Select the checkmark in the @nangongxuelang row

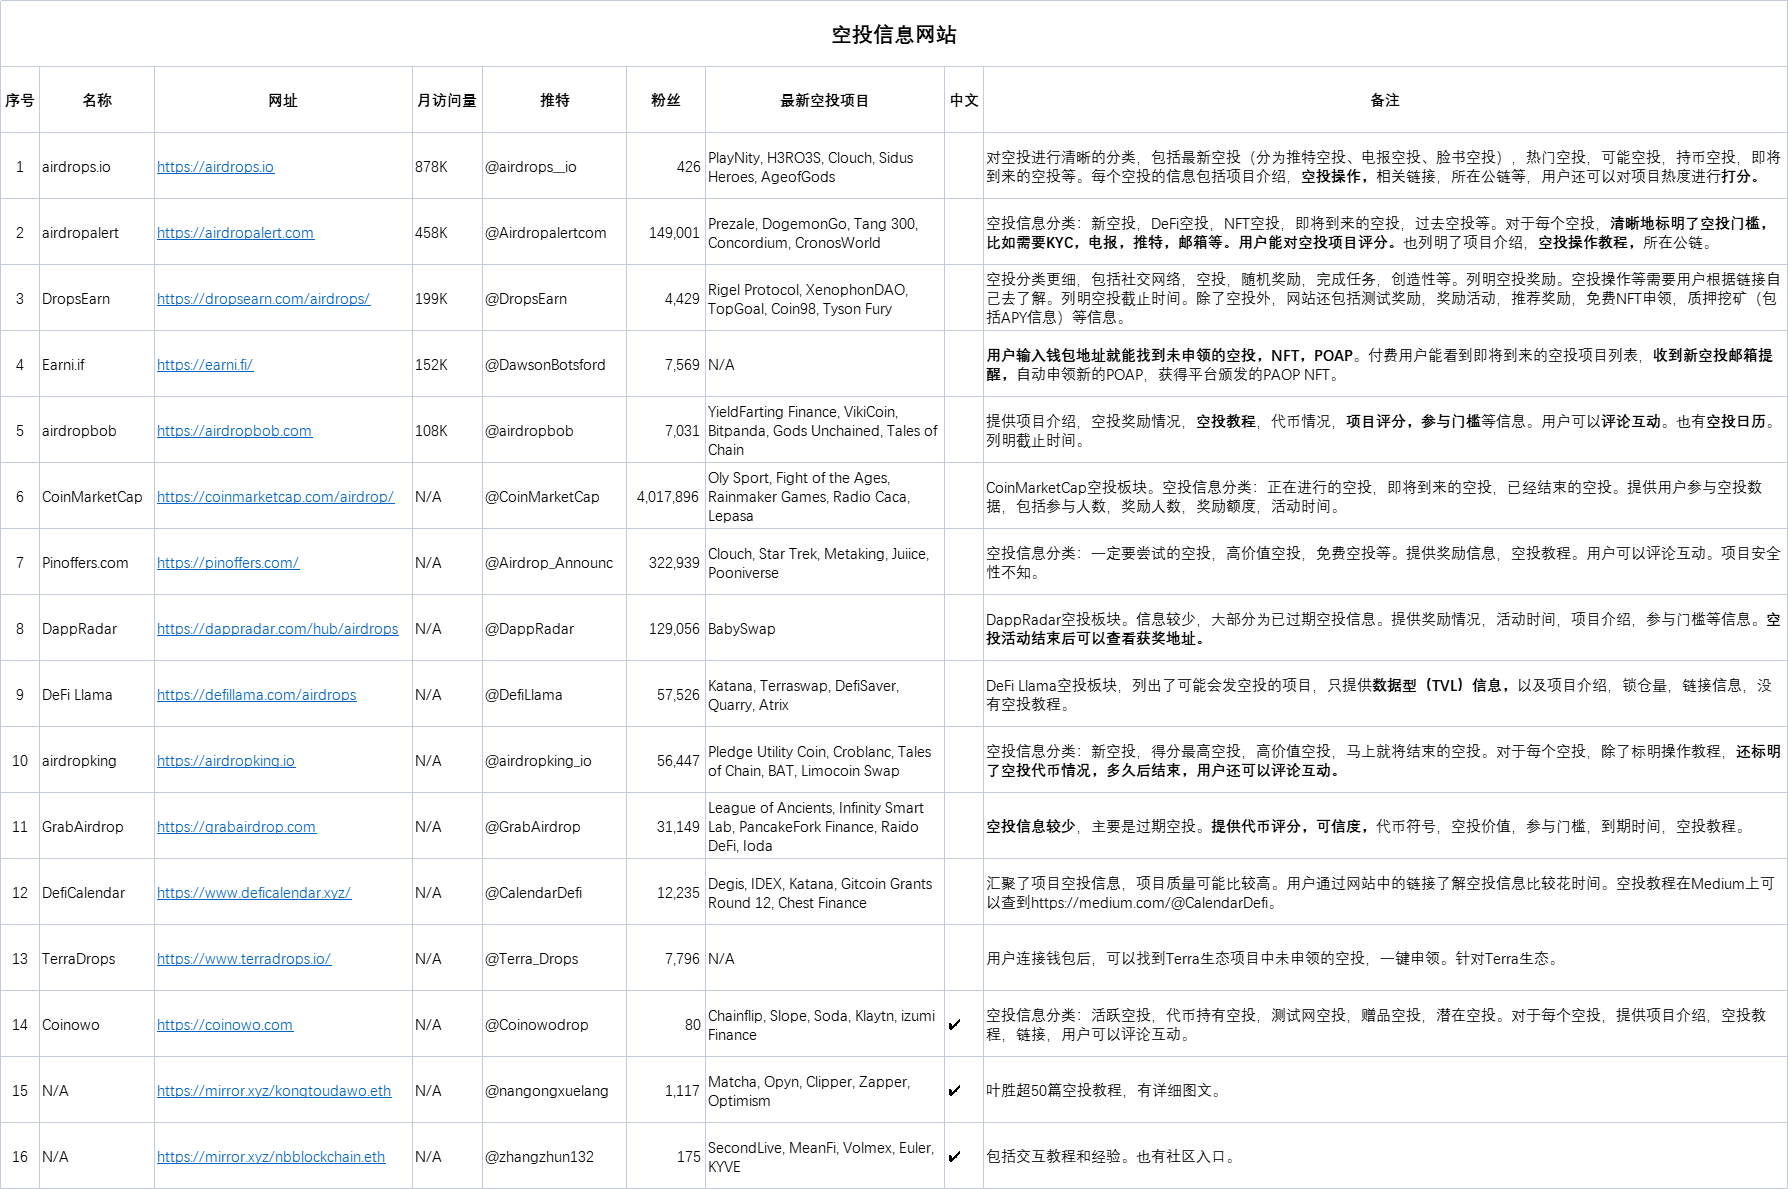point(954,1091)
